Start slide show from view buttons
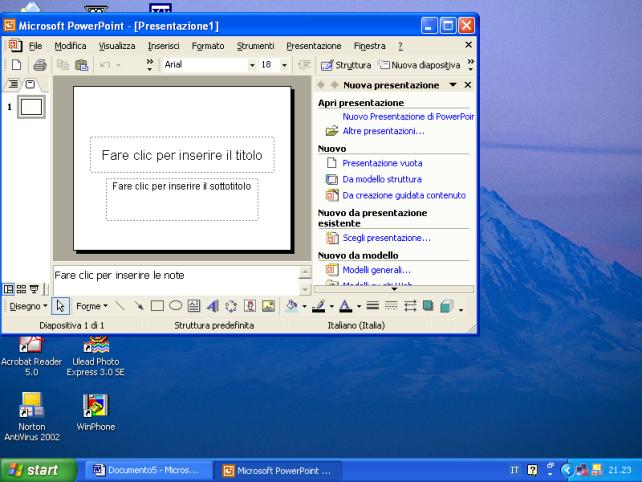Image resolution: width=642 pixels, height=482 pixels. 34,289
